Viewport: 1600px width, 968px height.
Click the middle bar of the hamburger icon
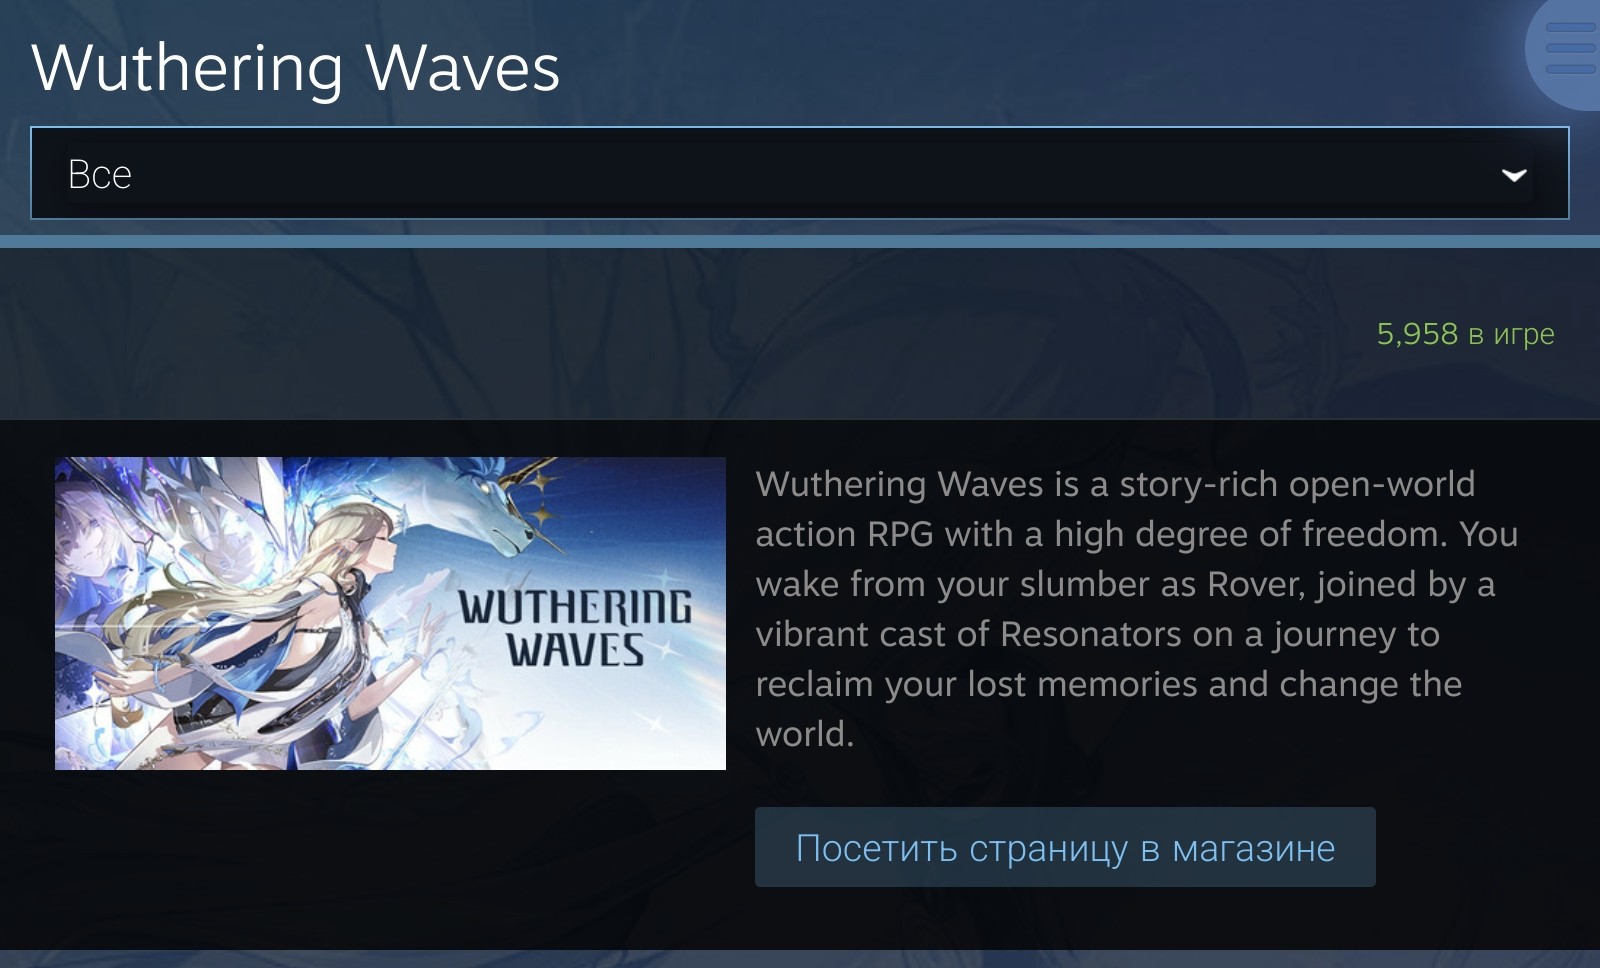(1571, 47)
